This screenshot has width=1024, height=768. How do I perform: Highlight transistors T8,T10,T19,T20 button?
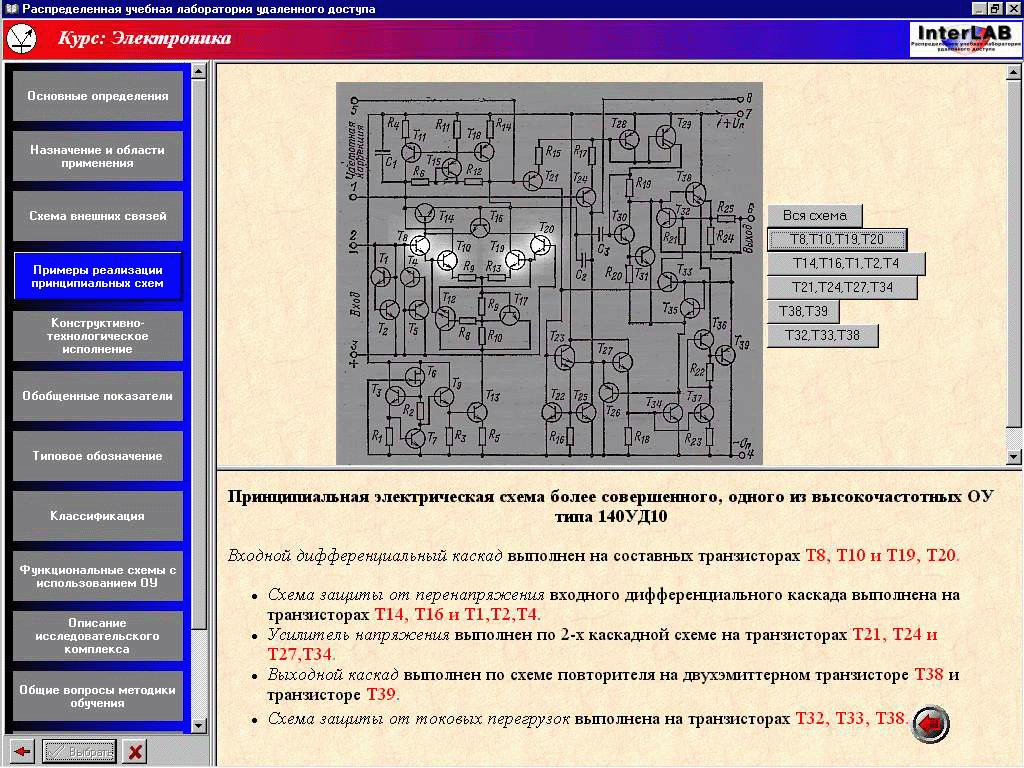tap(837, 240)
